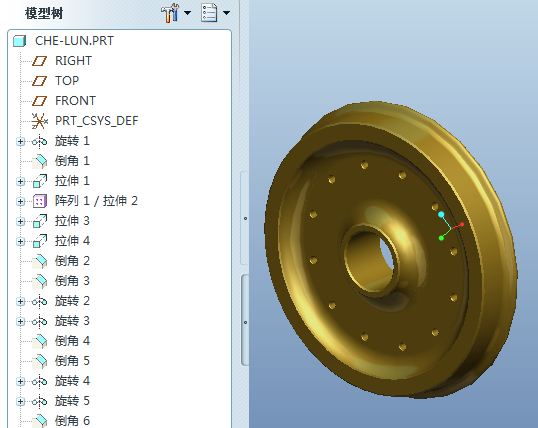Image resolution: width=538 pixels, height=428 pixels.
Task: Expand the 旋转 2 feature node
Action: (21, 301)
